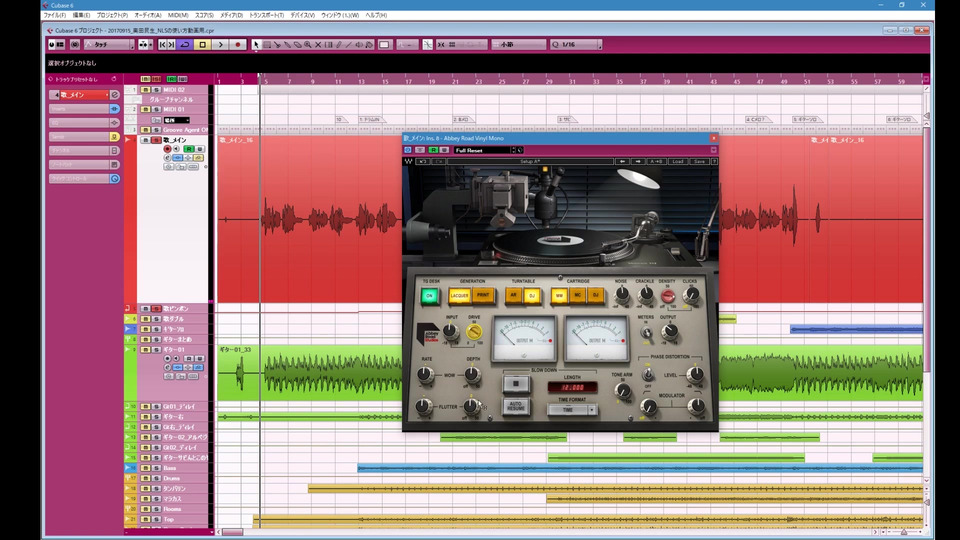The height and width of the screenshot is (540, 960).
Task: Click the ruler at bar 25
Action: (501, 80)
